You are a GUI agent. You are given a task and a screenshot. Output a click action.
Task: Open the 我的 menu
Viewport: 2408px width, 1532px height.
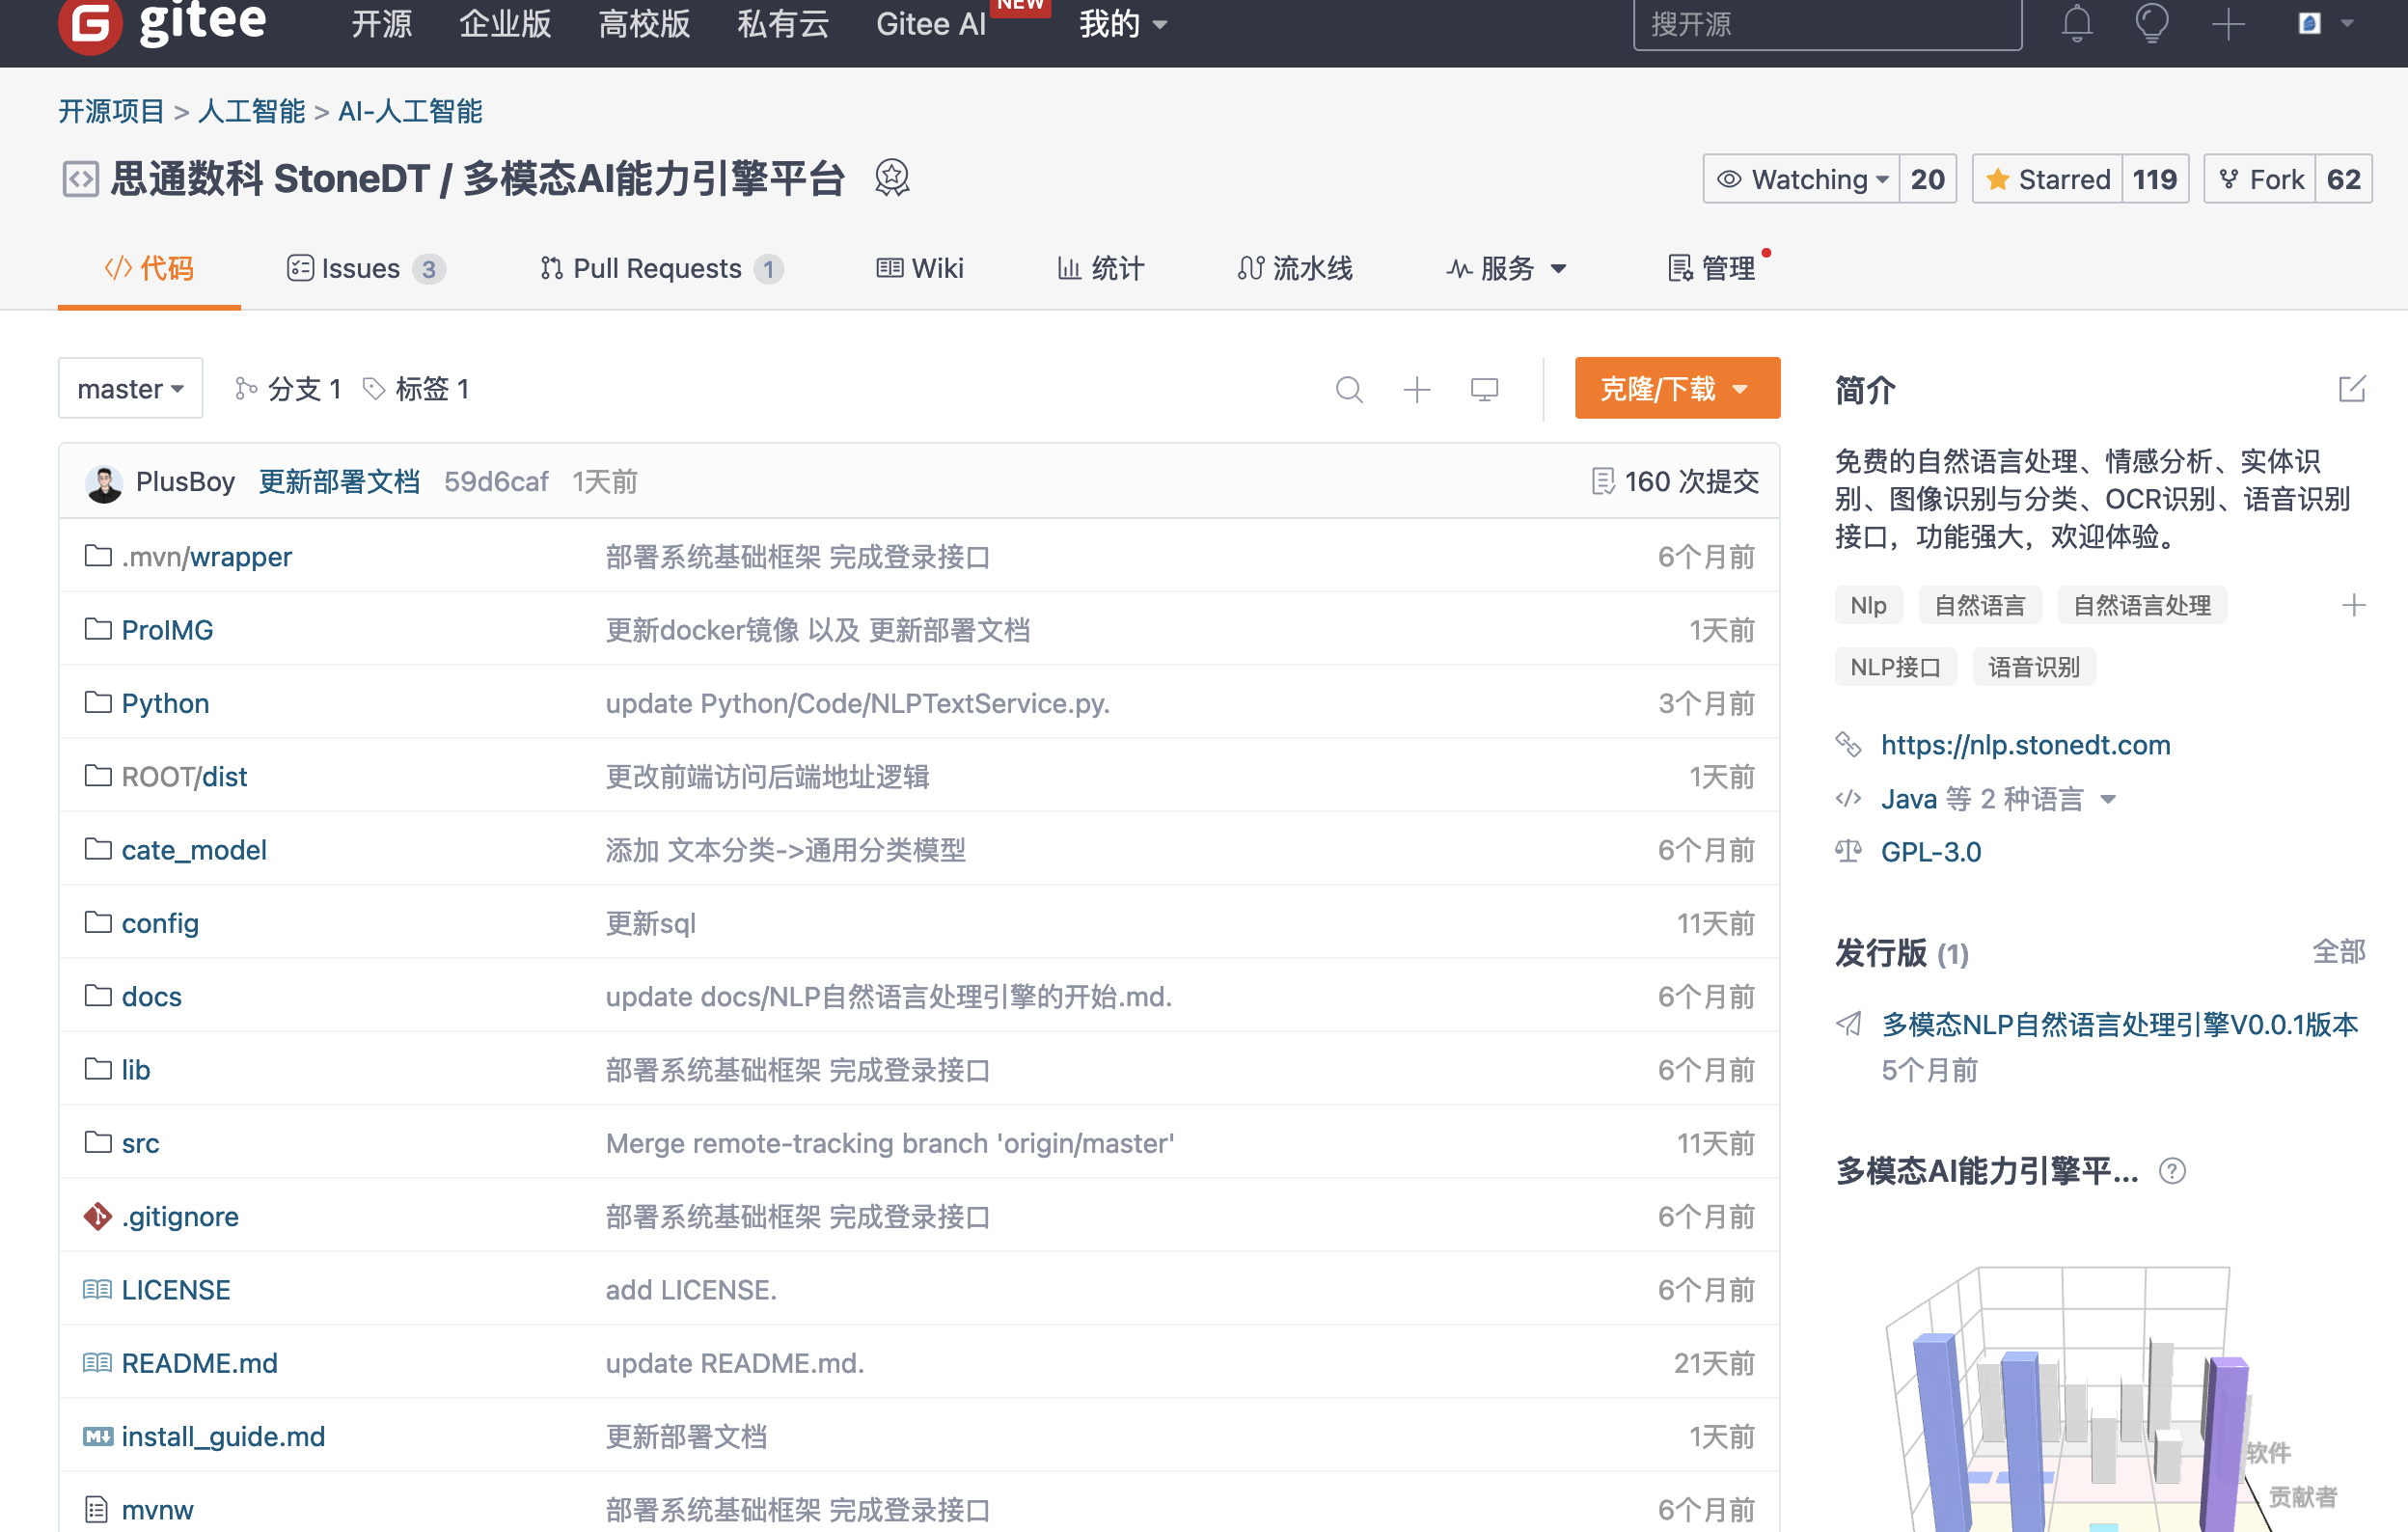[1116, 26]
